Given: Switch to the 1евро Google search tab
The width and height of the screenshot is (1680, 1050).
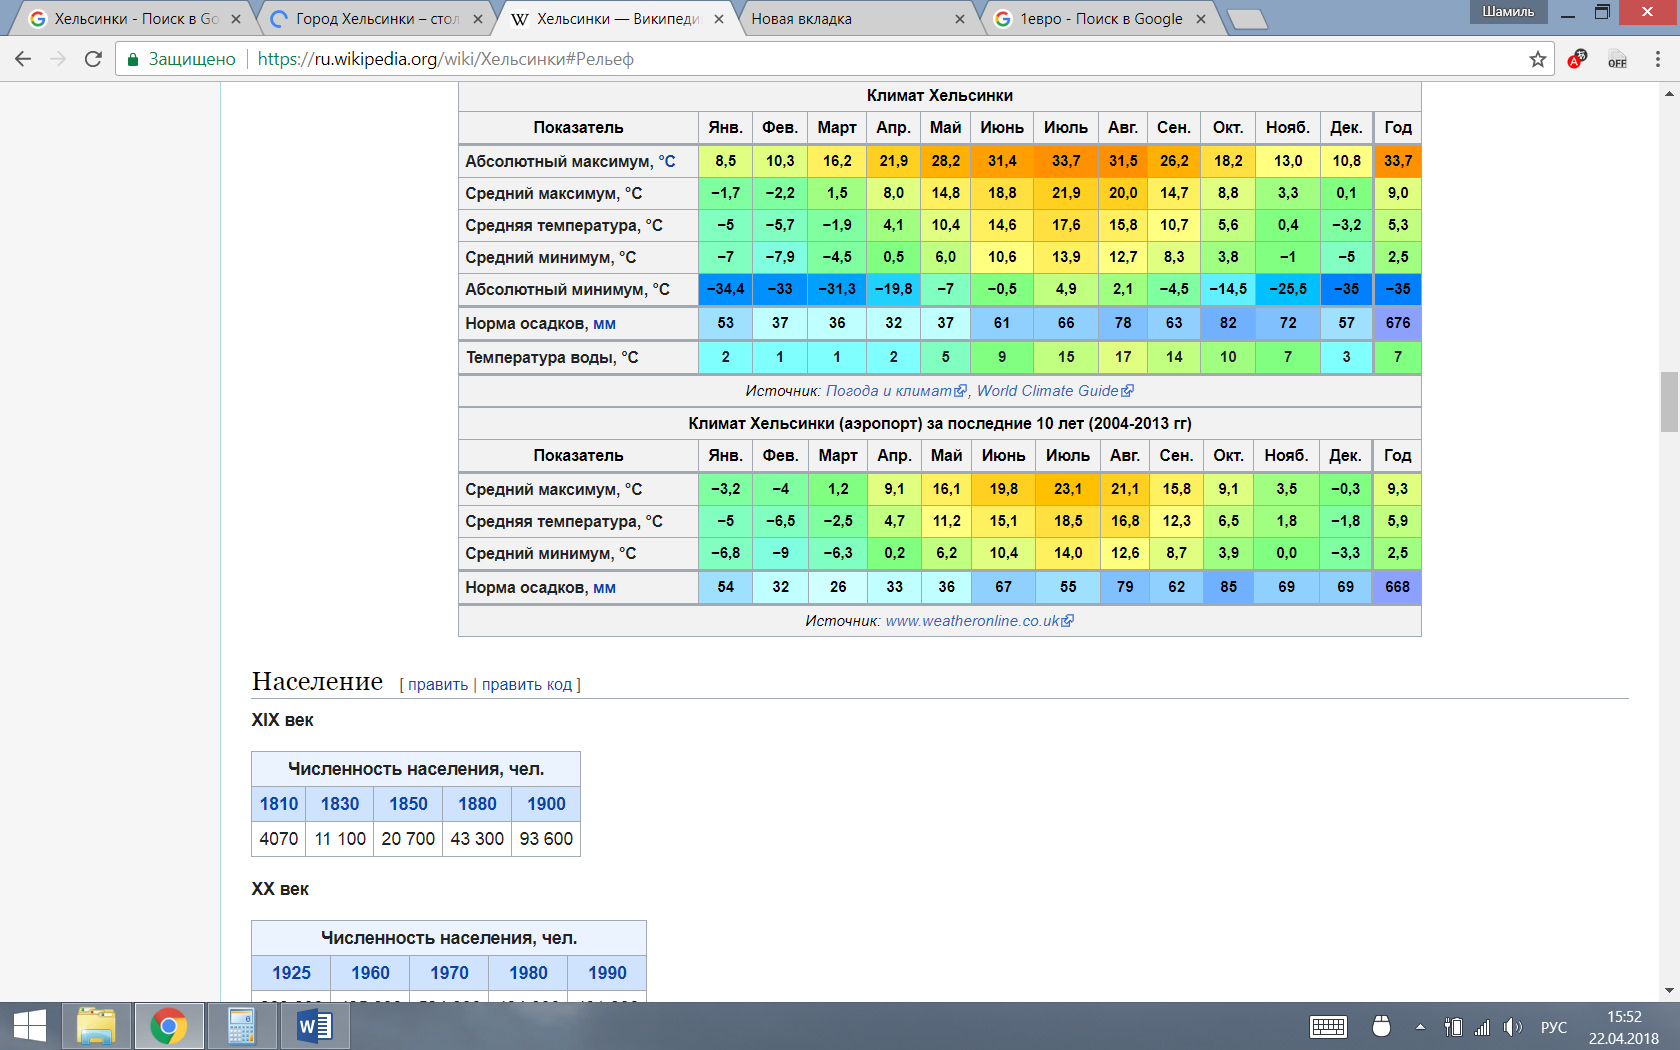Looking at the screenshot, I should coord(1100,19).
